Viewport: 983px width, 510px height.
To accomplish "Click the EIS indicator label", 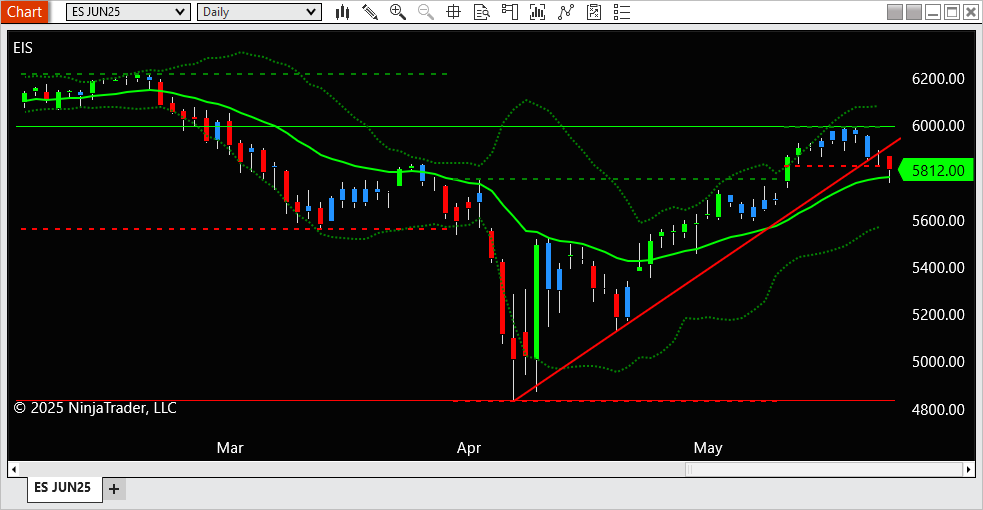I will 23,48.
